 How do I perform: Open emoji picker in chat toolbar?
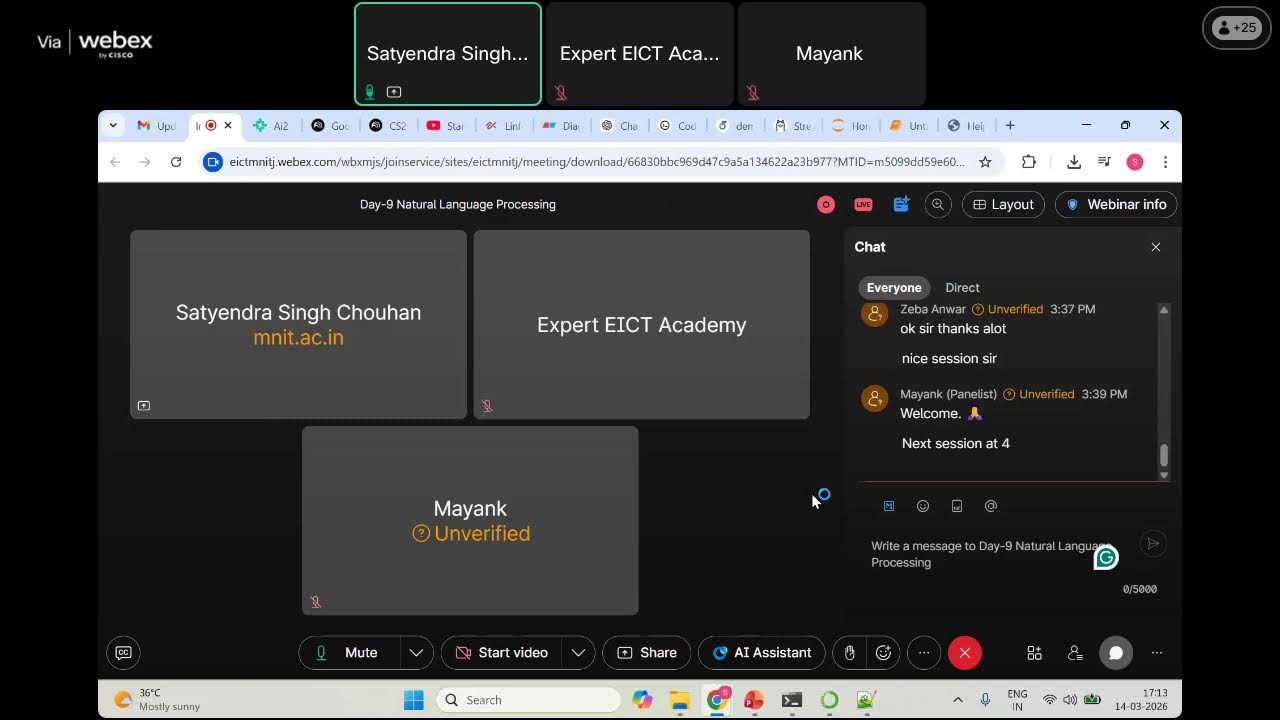point(923,506)
